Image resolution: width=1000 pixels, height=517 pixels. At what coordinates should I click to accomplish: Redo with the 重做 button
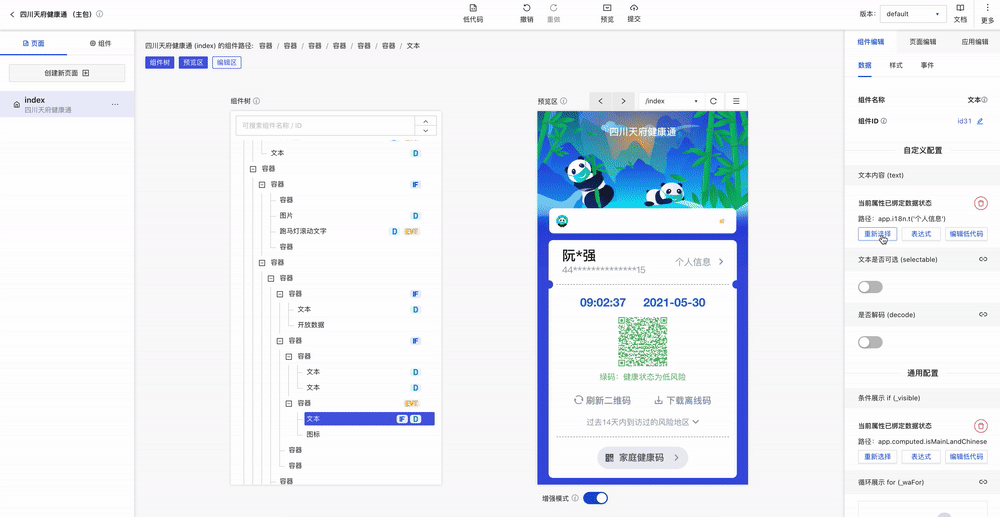554,13
